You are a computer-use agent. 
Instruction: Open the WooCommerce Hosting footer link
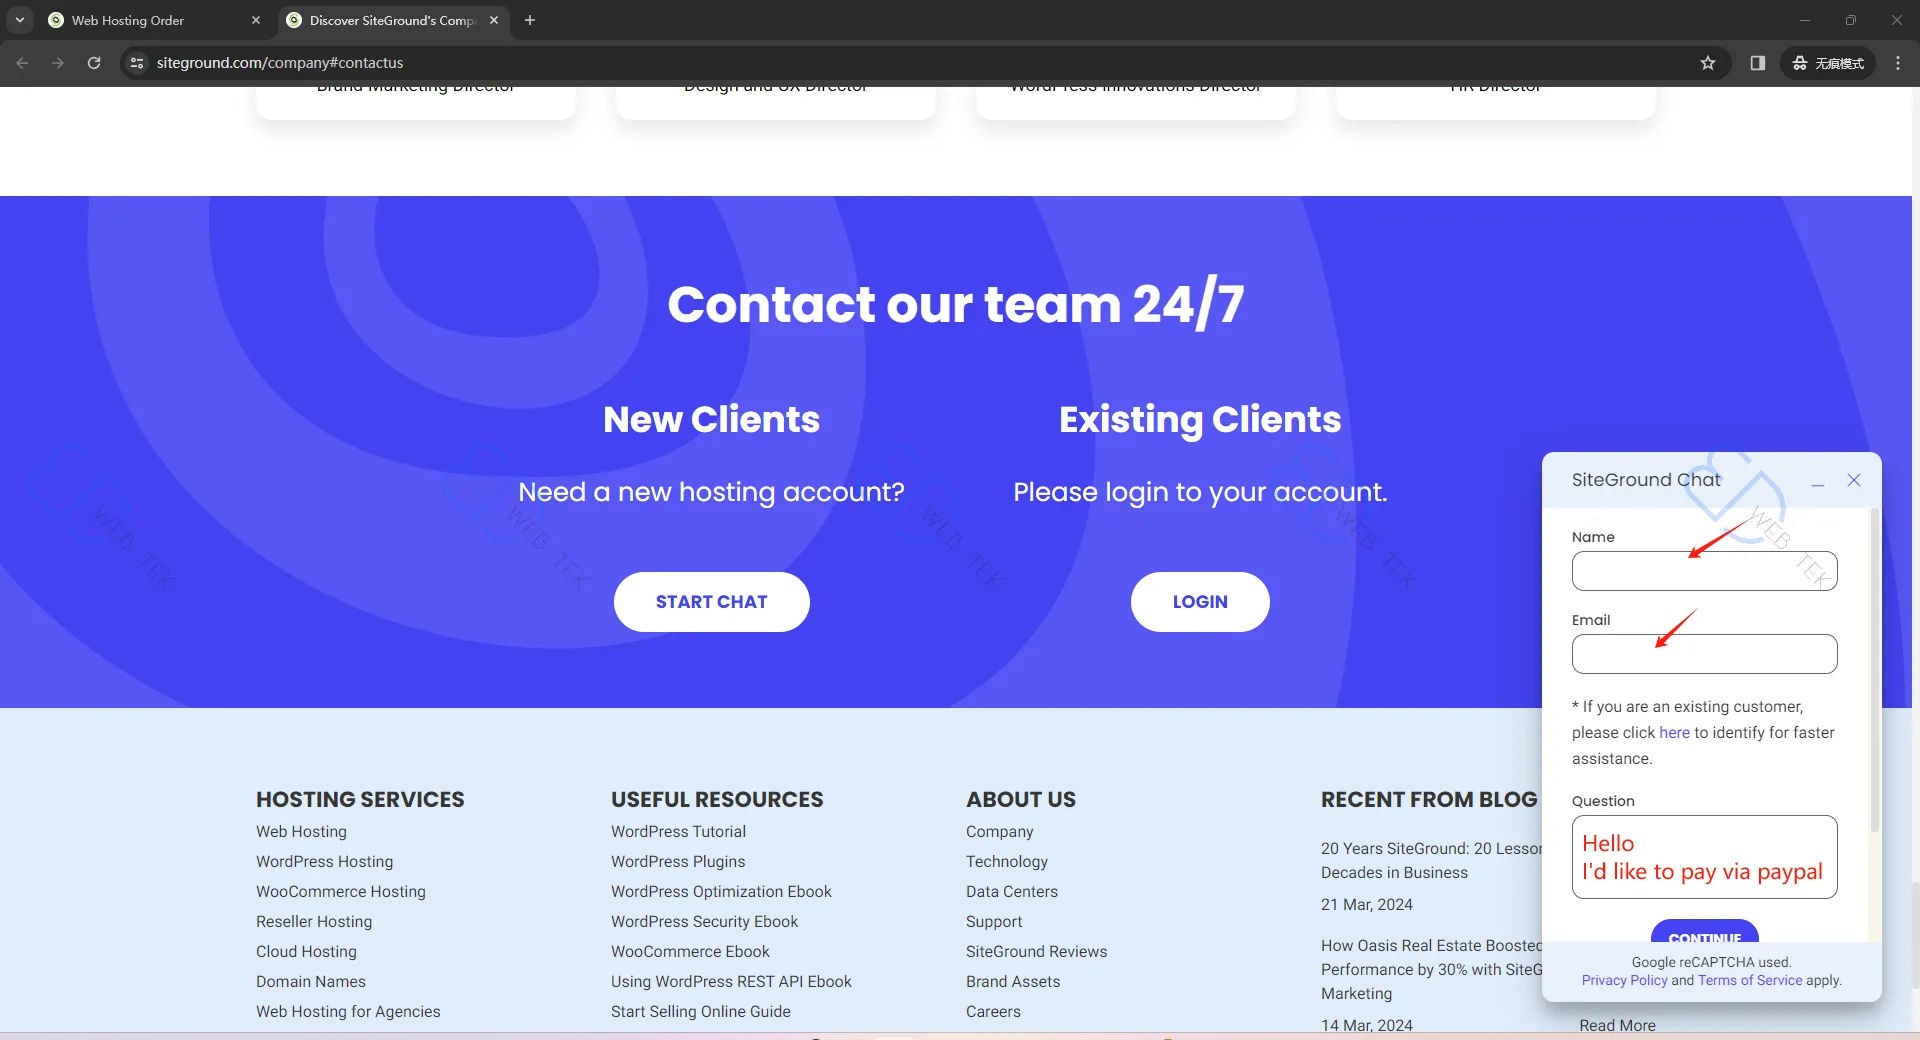coord(340,891)
